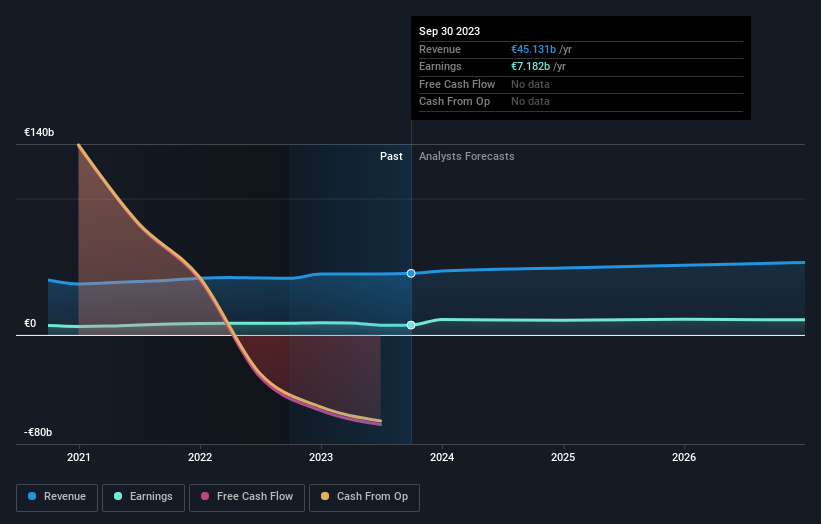821x524 pixels.
Task: Toggle the Free Cash Flow legend button
Action: (247, 497)
